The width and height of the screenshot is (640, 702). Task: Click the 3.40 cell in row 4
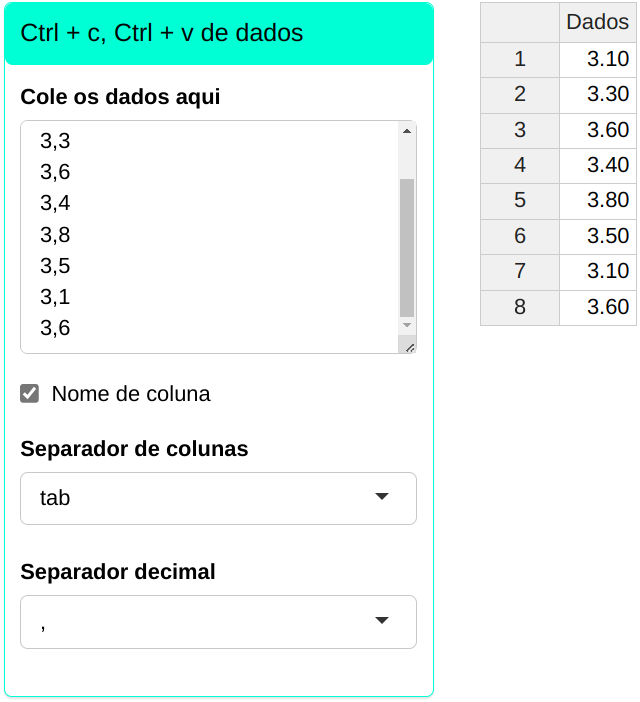pos(597,165)
